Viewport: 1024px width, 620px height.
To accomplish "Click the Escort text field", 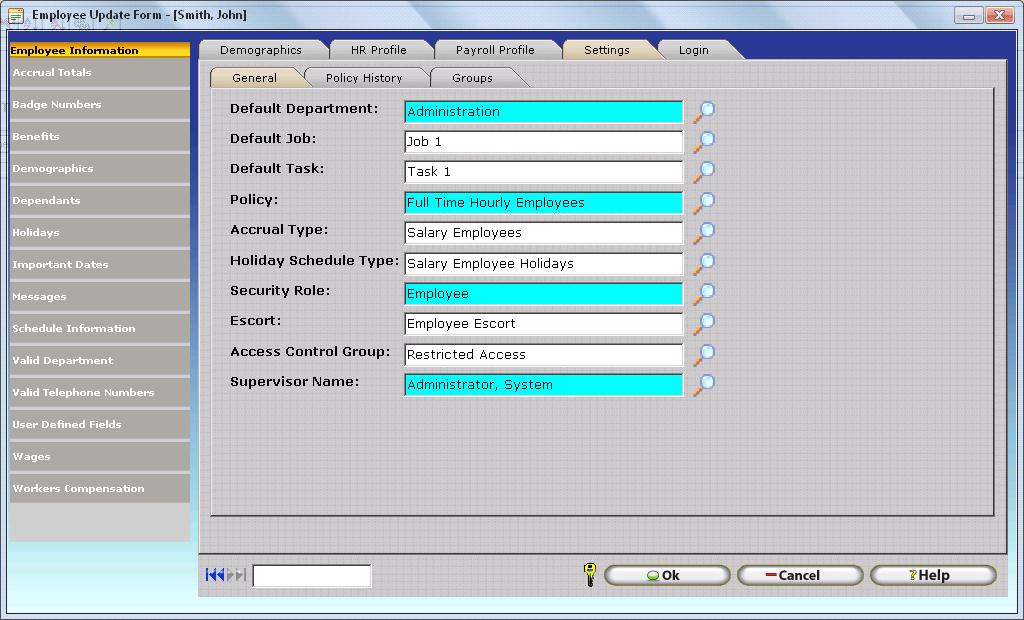I will 543,324.
